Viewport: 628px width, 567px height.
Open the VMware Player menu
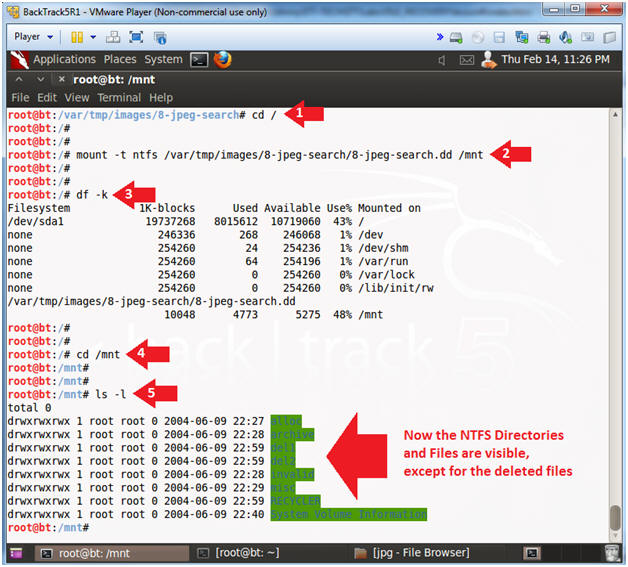click(x=33, y=37)
